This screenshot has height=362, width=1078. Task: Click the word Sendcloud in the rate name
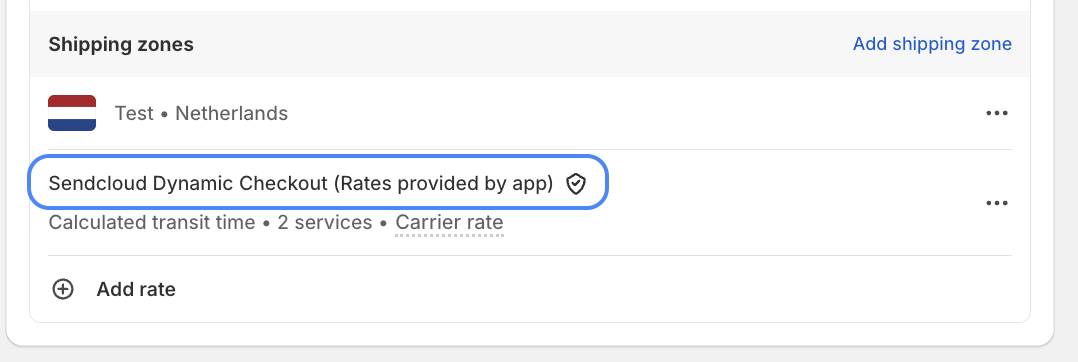[x=98, y=183]
